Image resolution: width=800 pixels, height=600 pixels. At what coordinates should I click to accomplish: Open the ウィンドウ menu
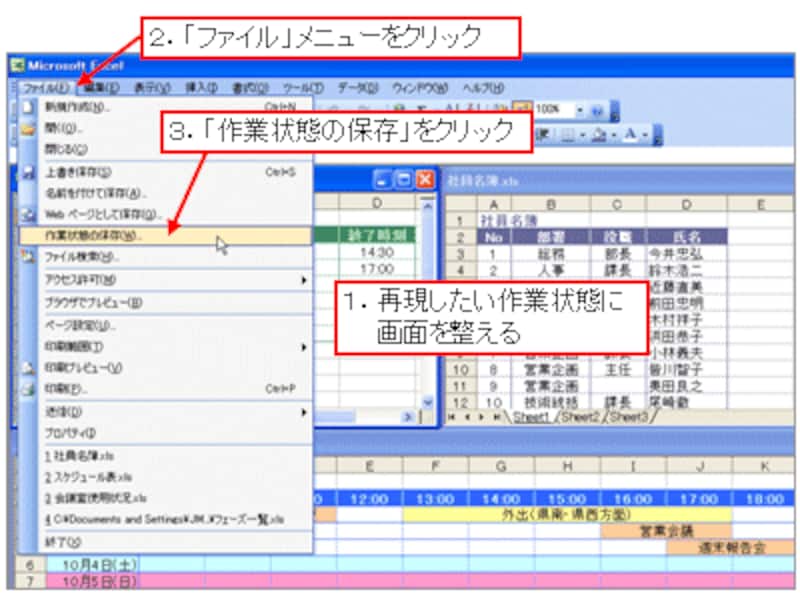(x=419, y=88)
